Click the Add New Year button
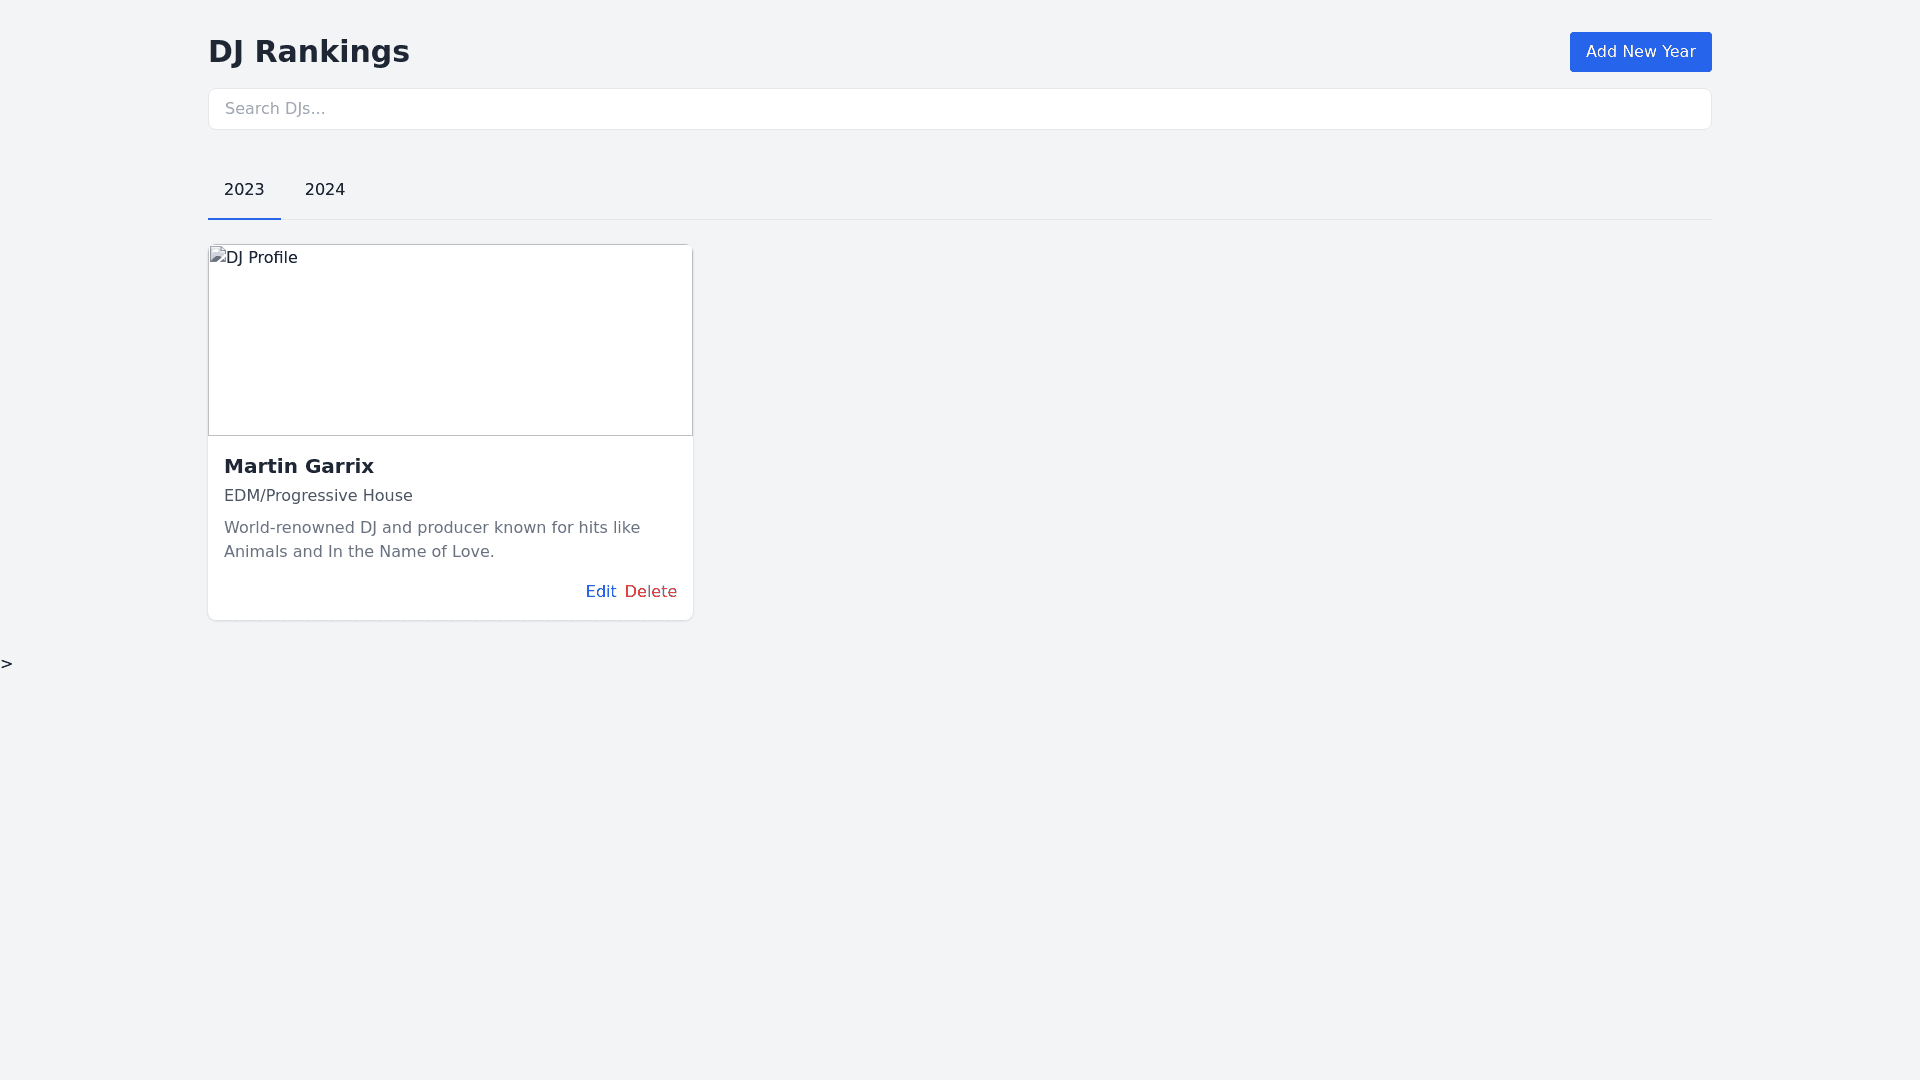The width and height of the screenshot is (1920, 1080). tap(1640, 52)
